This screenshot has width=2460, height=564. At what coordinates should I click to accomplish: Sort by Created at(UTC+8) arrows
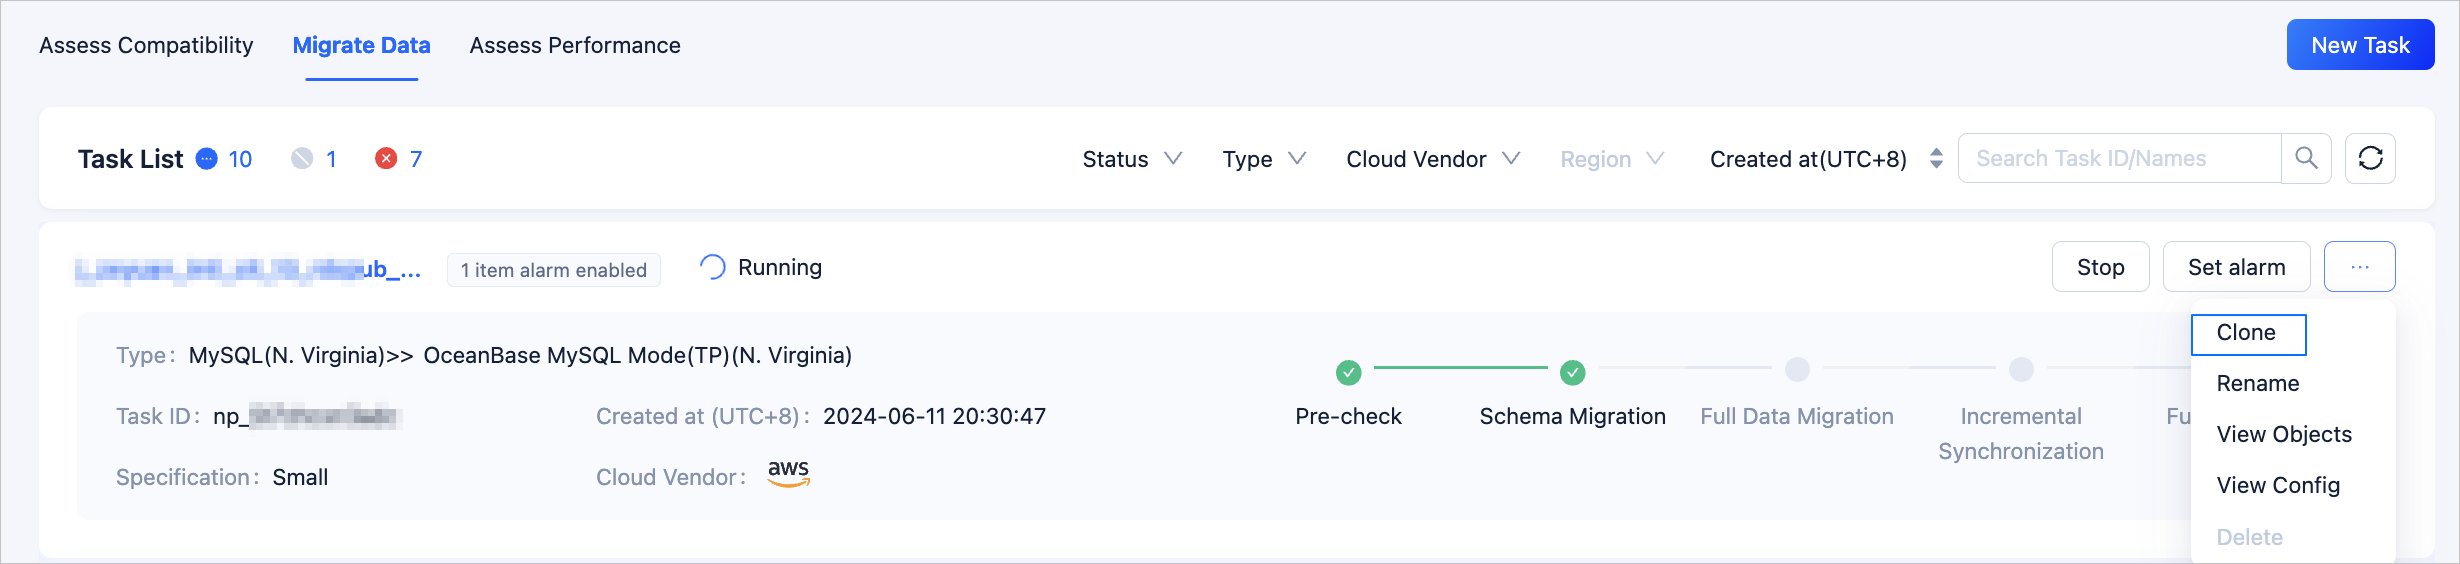(1936, 159)
